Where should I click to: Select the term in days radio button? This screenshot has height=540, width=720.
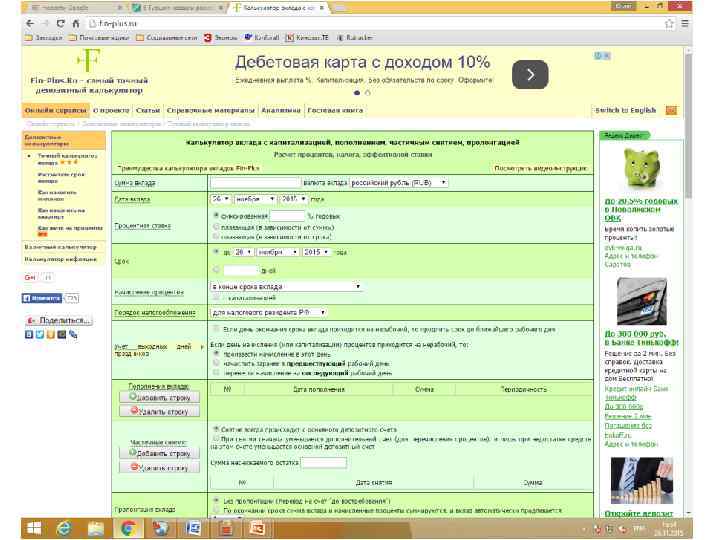coord(216,270)
